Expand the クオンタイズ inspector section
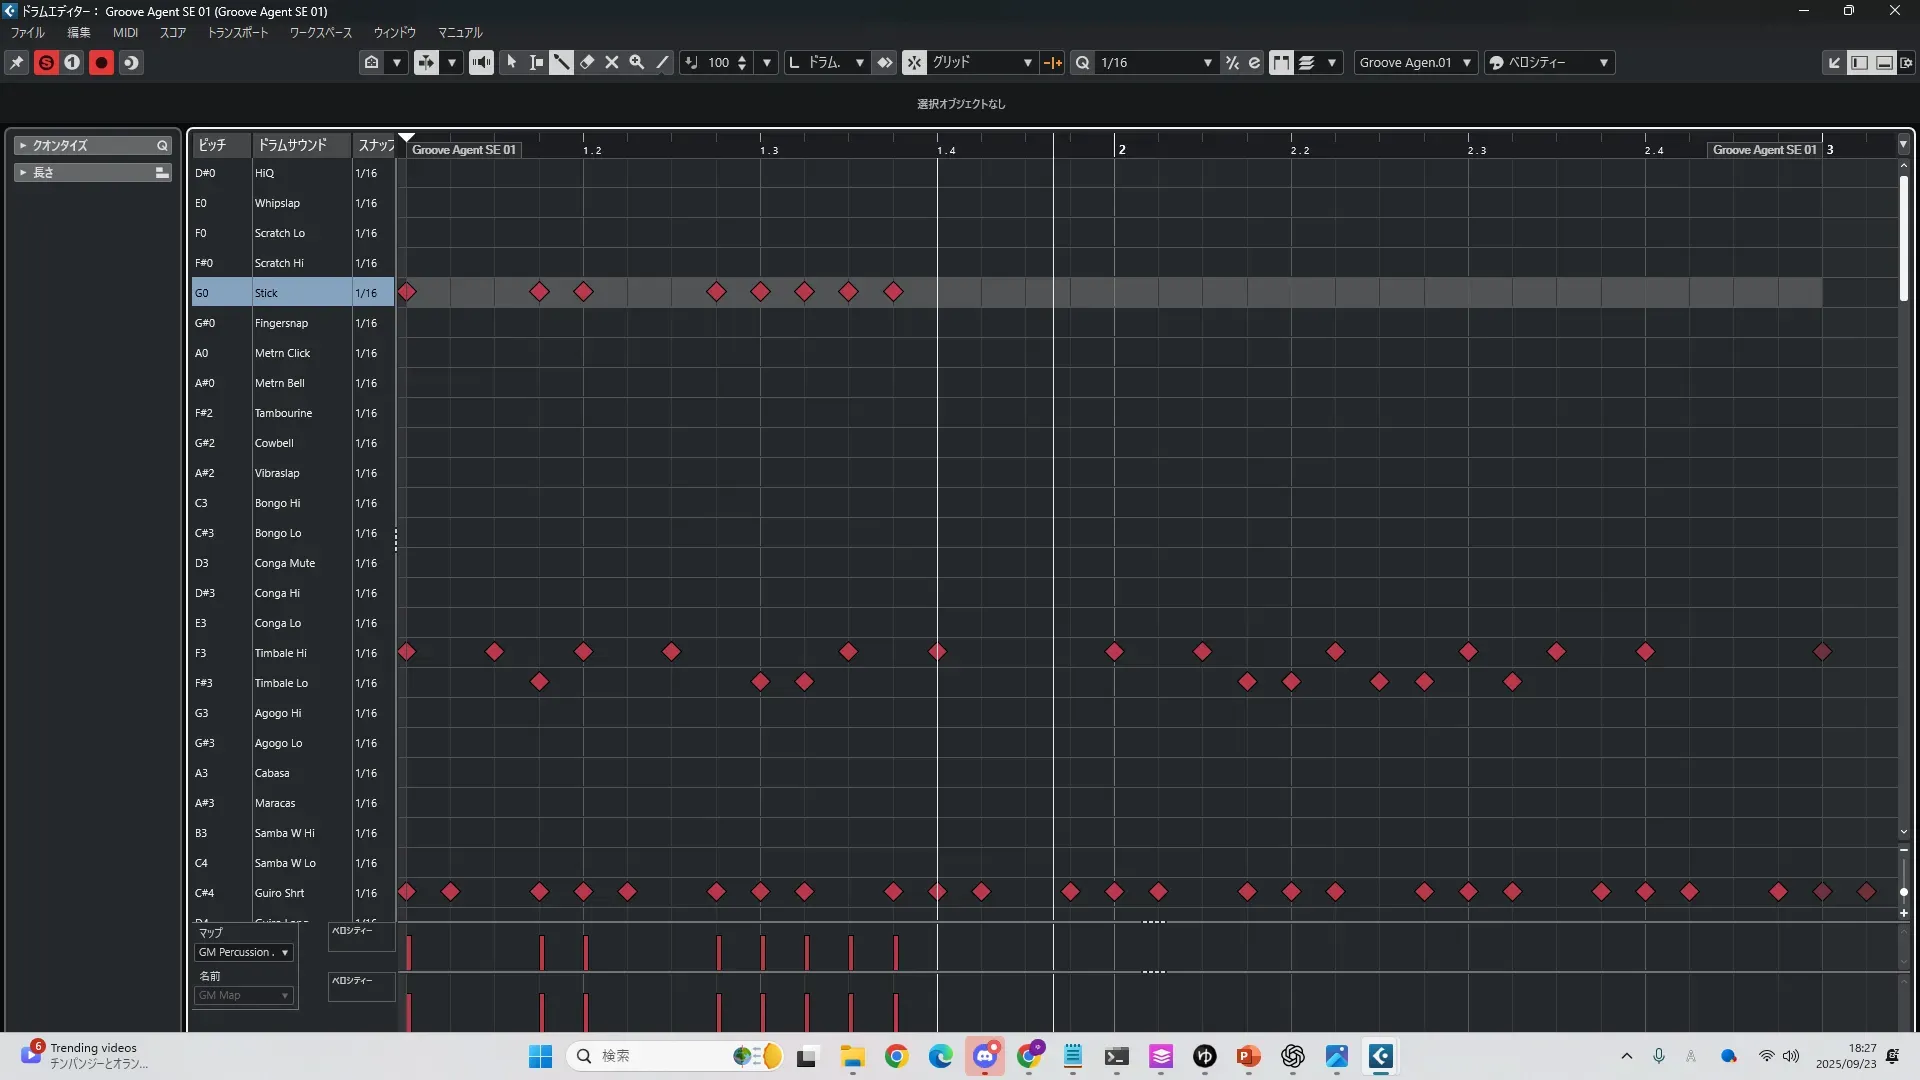 [22, 145]
